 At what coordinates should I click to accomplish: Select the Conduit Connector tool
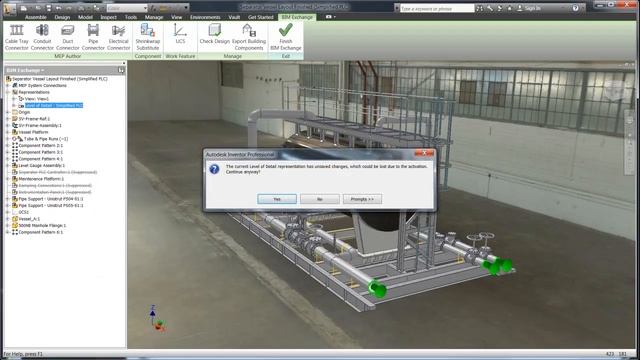[x=42, y=37]
